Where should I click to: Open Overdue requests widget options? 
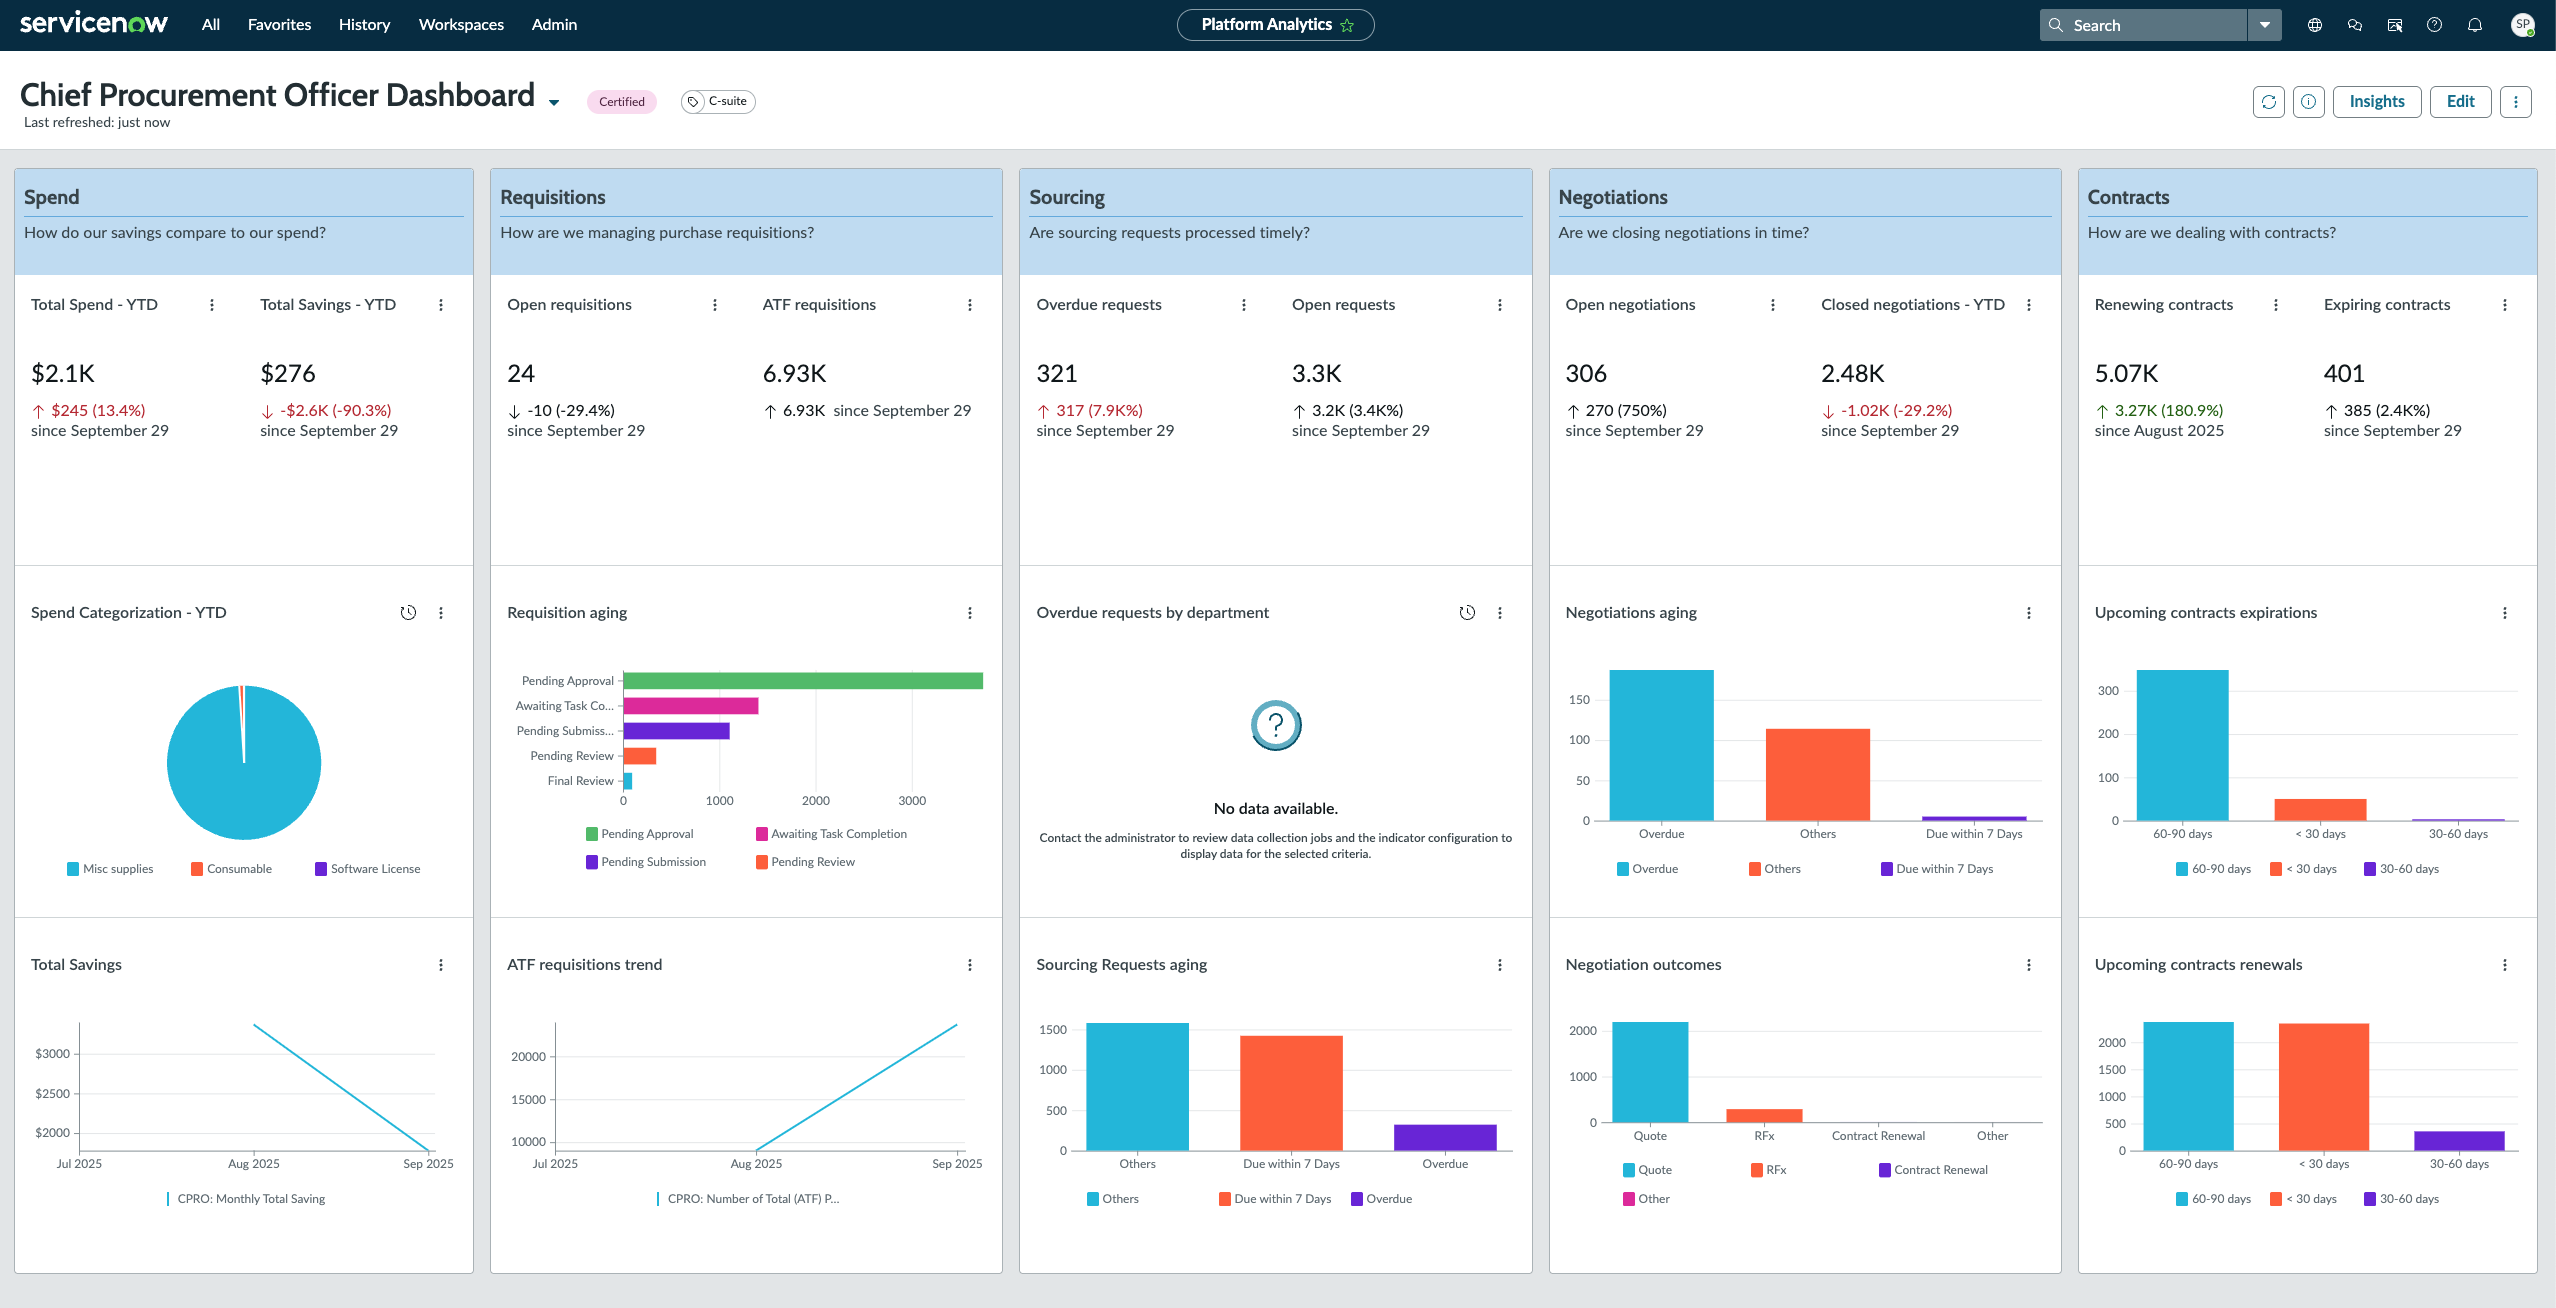1244,305
